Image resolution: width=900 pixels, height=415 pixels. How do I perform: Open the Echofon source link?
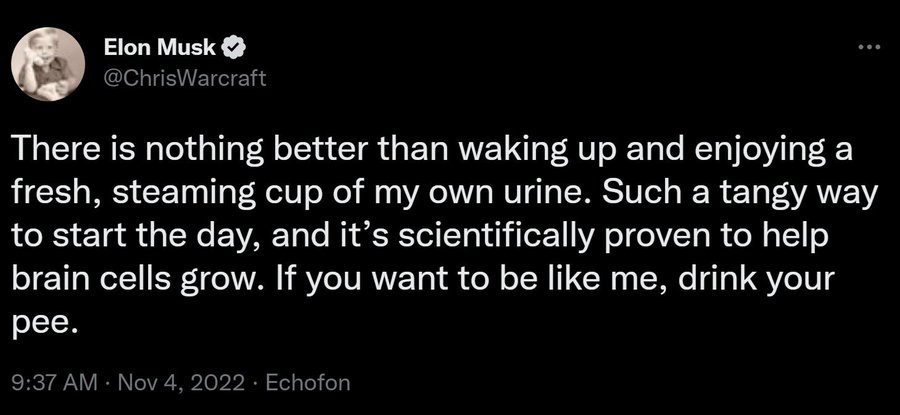[309, 382]
